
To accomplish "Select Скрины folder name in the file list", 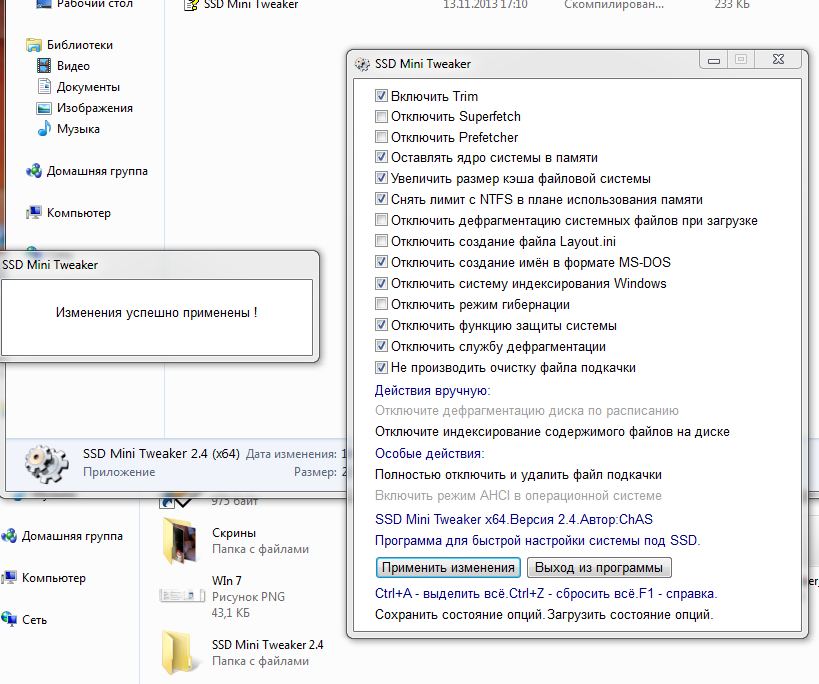I will [x=234, y=533].
